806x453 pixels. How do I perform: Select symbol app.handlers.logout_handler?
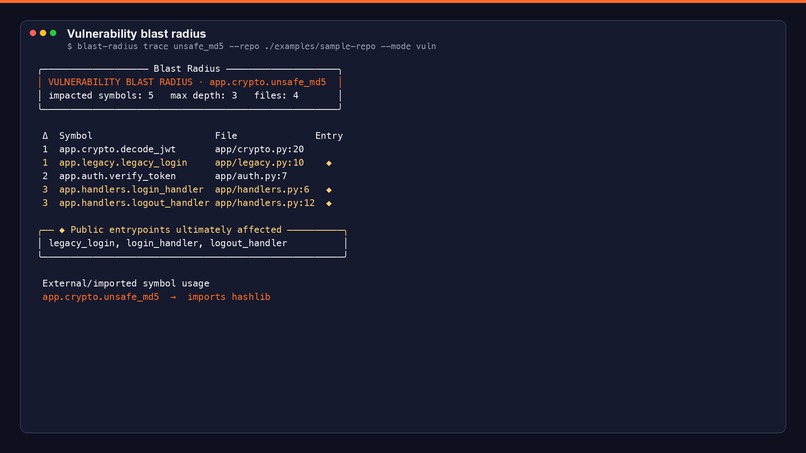coord(134,203)
